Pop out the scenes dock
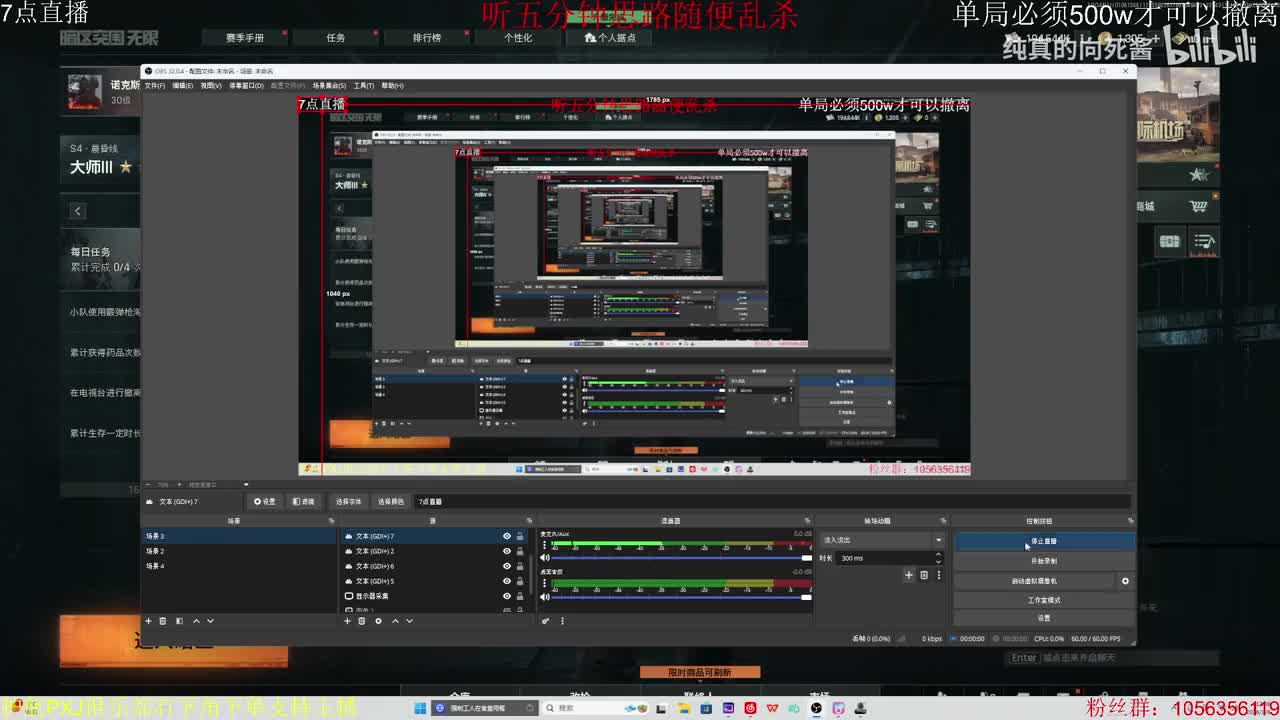 coord(331,521)
